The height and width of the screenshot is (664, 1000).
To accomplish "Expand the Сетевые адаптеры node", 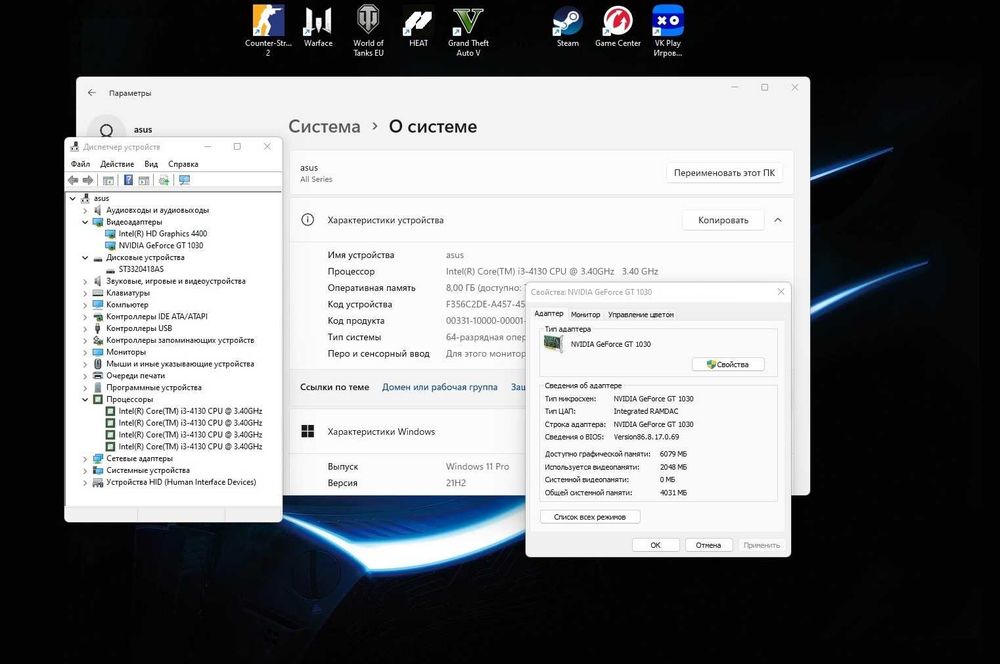I will 85,459.
